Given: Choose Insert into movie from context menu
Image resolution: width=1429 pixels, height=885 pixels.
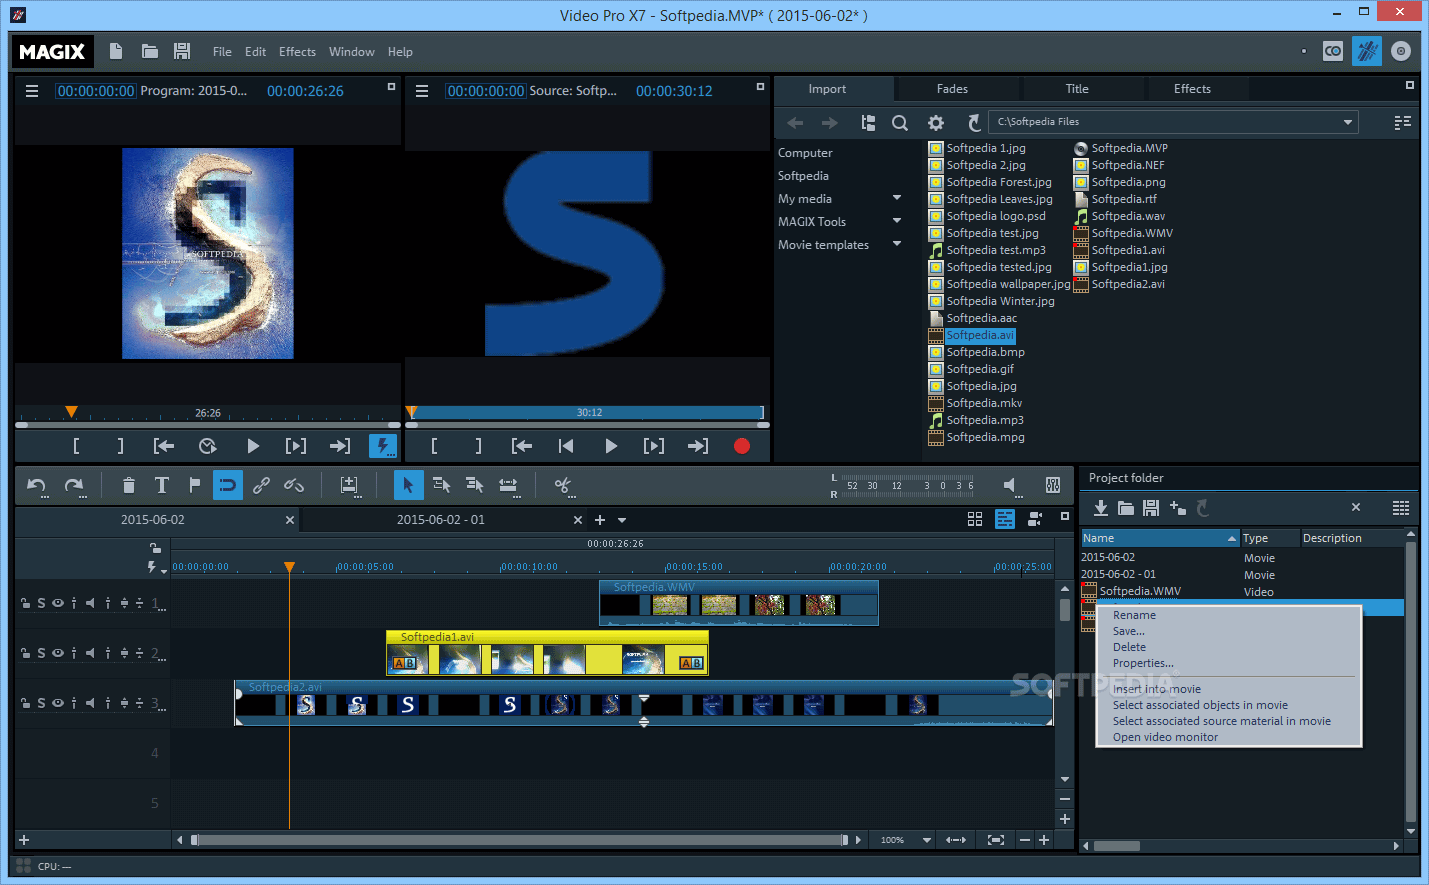Looking at the screenshot, I should [x=1157, y=689].
